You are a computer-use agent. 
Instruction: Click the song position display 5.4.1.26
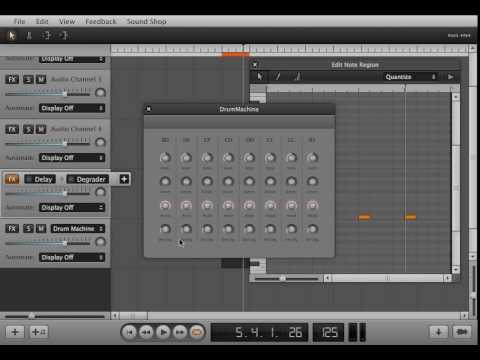tap(260, 332)
